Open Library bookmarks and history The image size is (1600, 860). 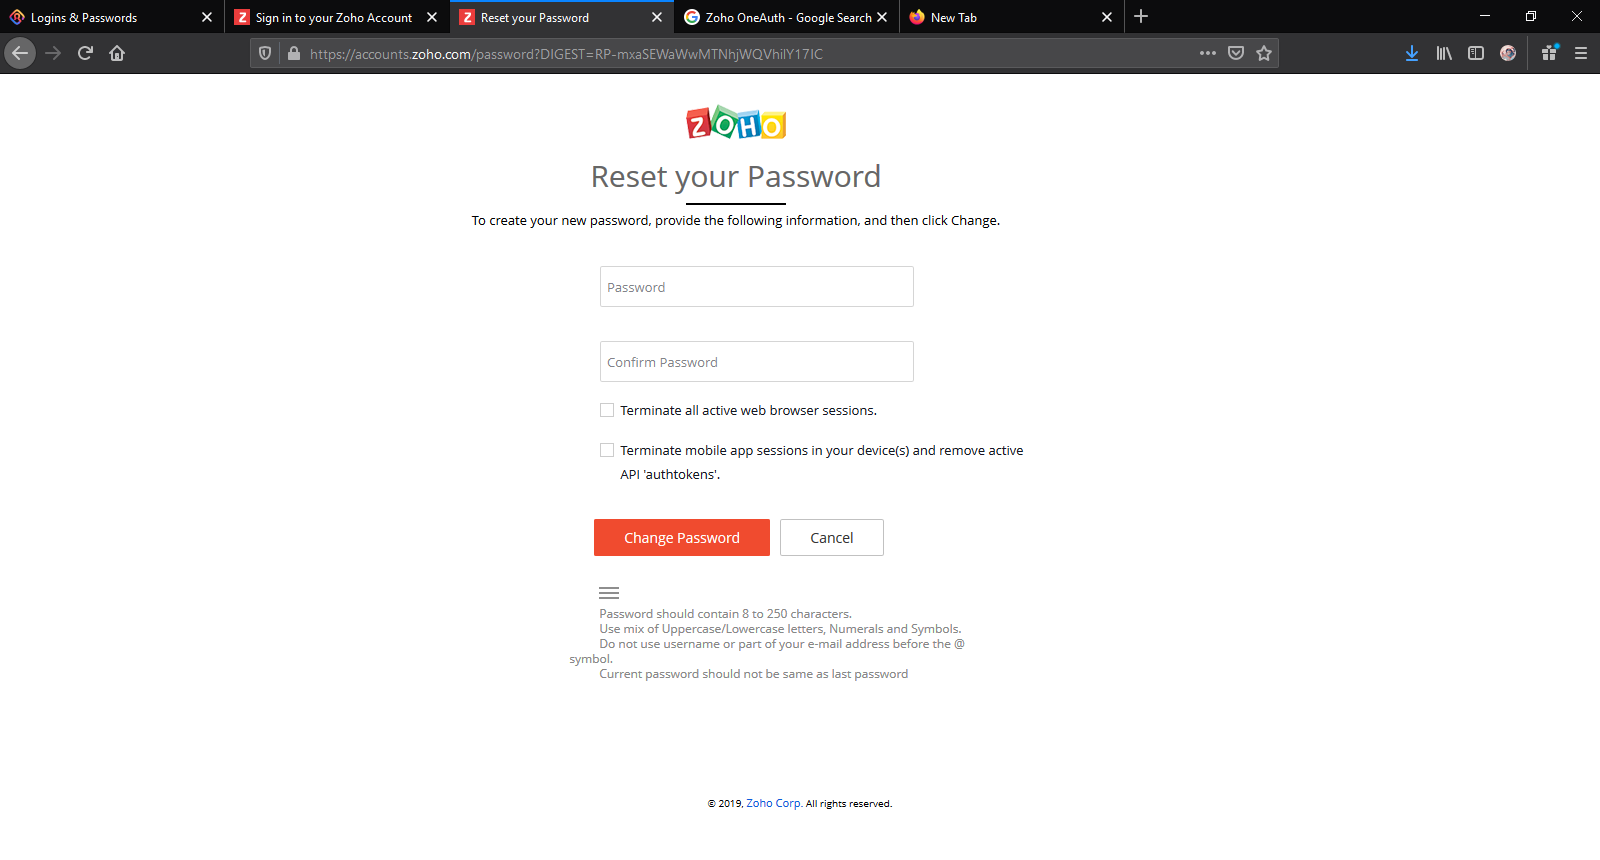click(x=1444, y=53)
